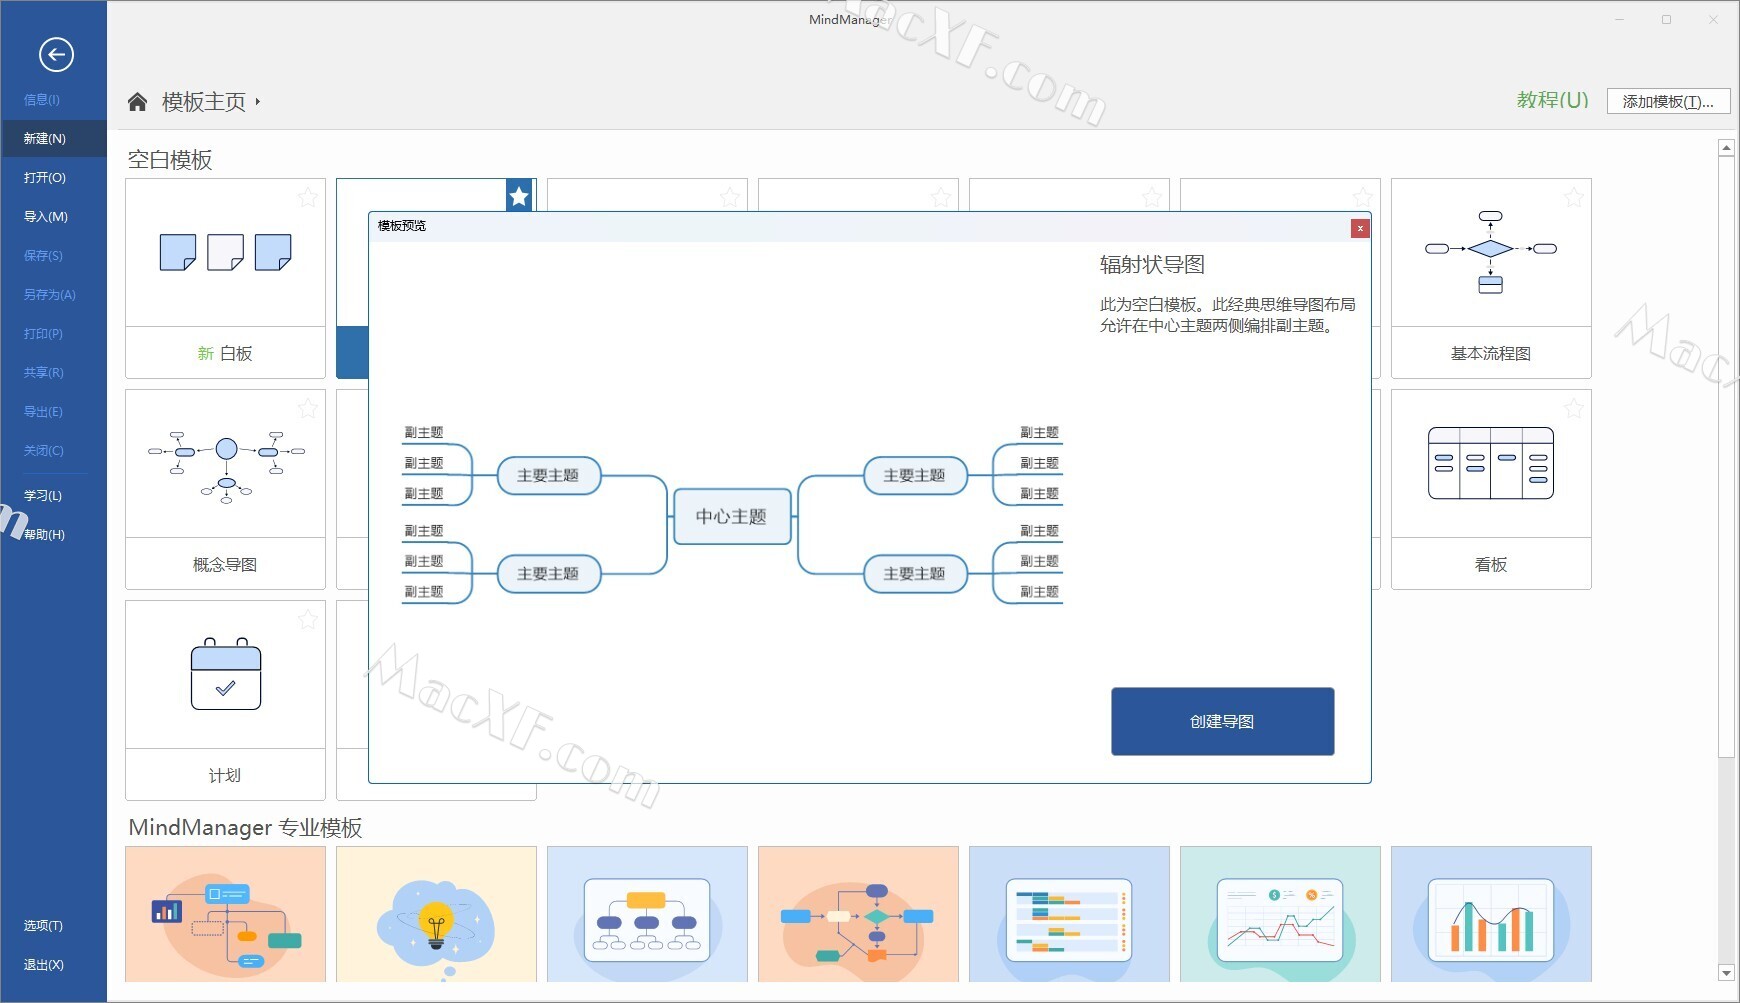1740x1003 pixels.
Task: Toggle the star on the third blank template
Action: (730, 197)
